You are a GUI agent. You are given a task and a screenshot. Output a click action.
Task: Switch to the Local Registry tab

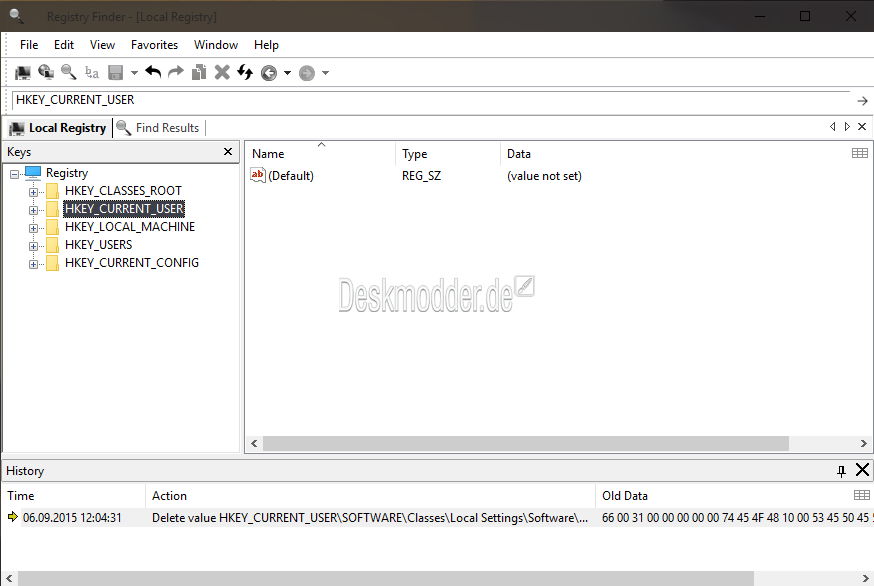[58, 128]
